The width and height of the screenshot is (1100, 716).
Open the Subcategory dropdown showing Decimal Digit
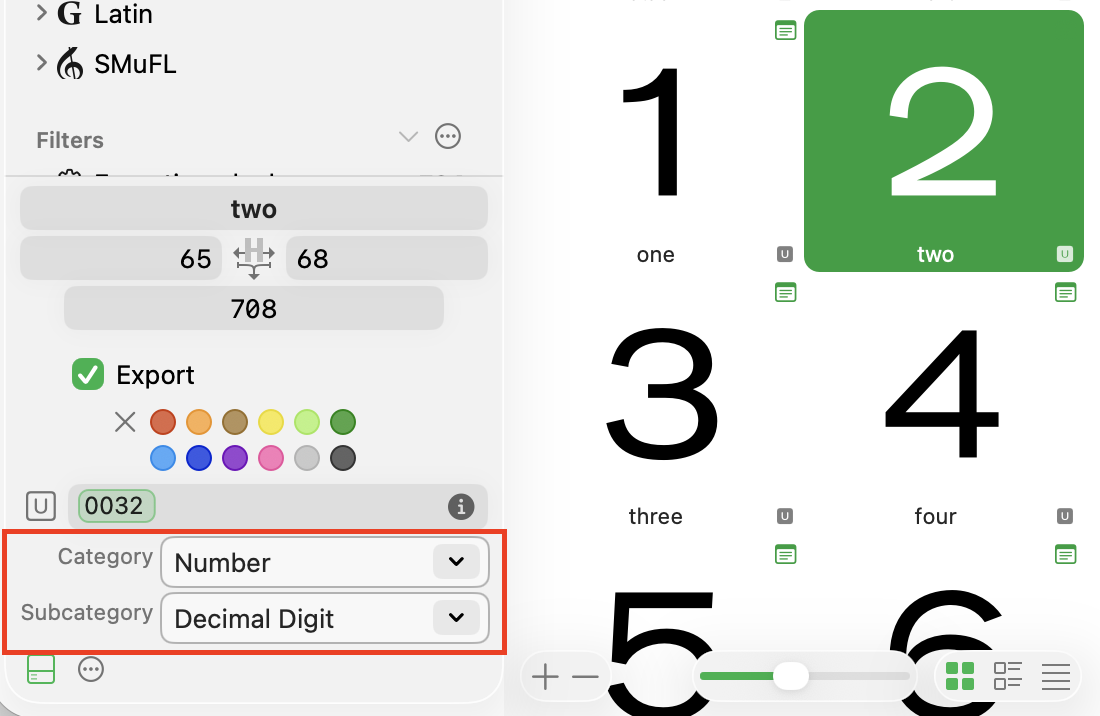(325, 618)
